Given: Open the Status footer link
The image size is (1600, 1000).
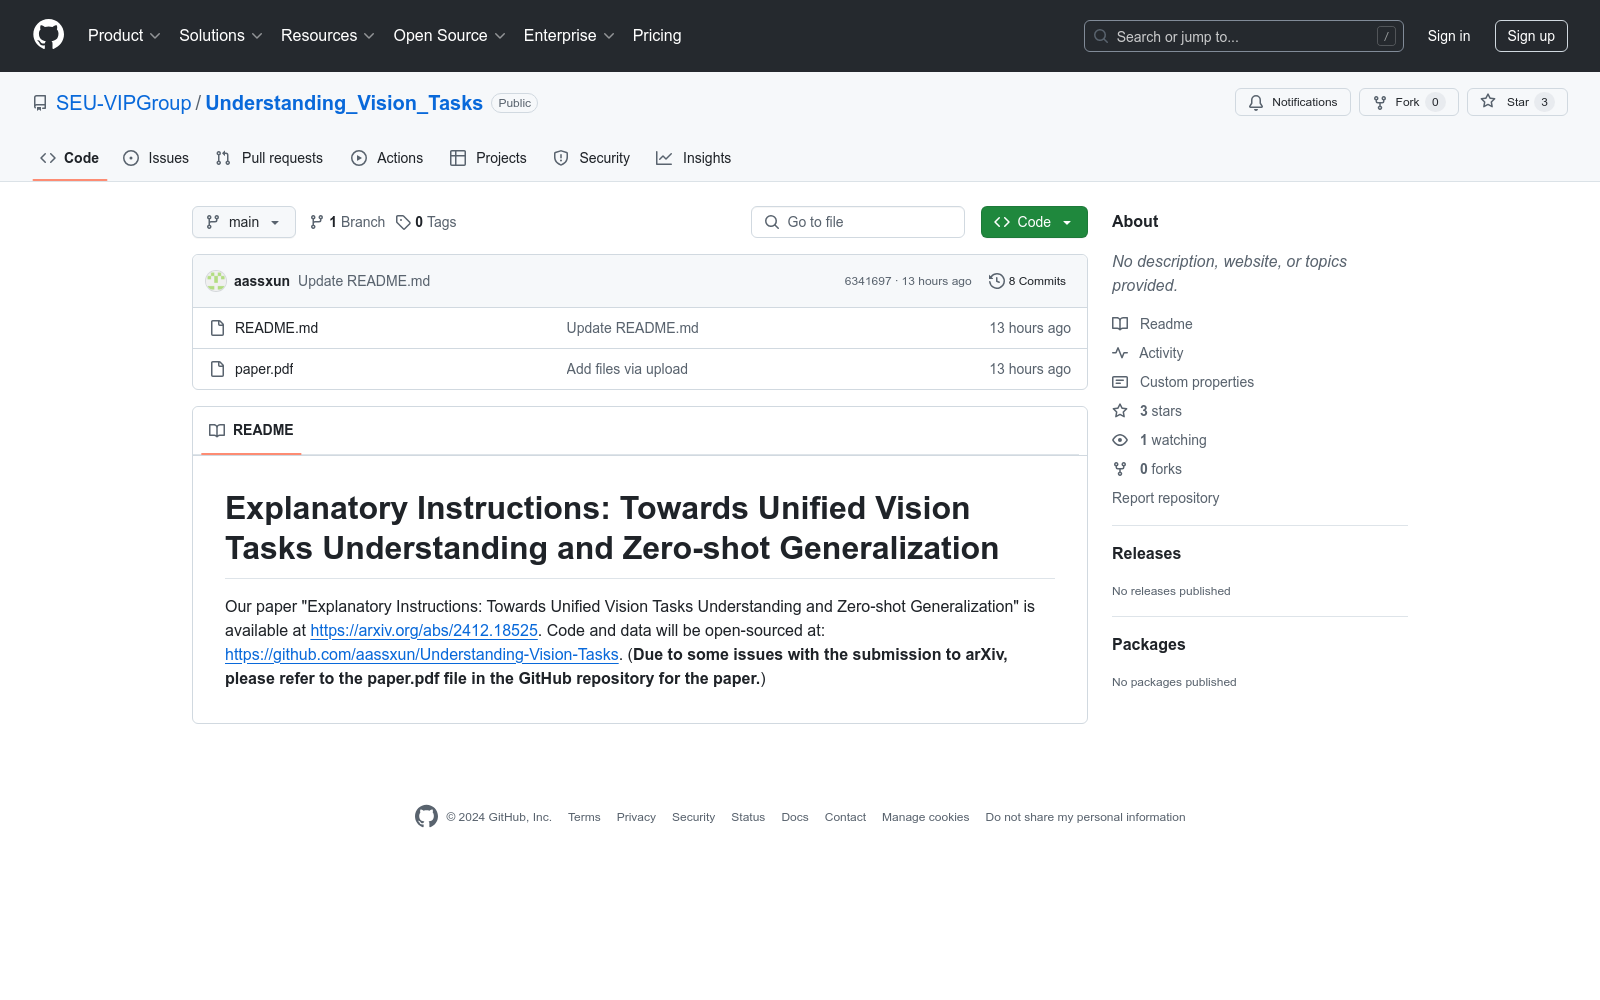Looking at the screenshot, I should click(748, 817).
